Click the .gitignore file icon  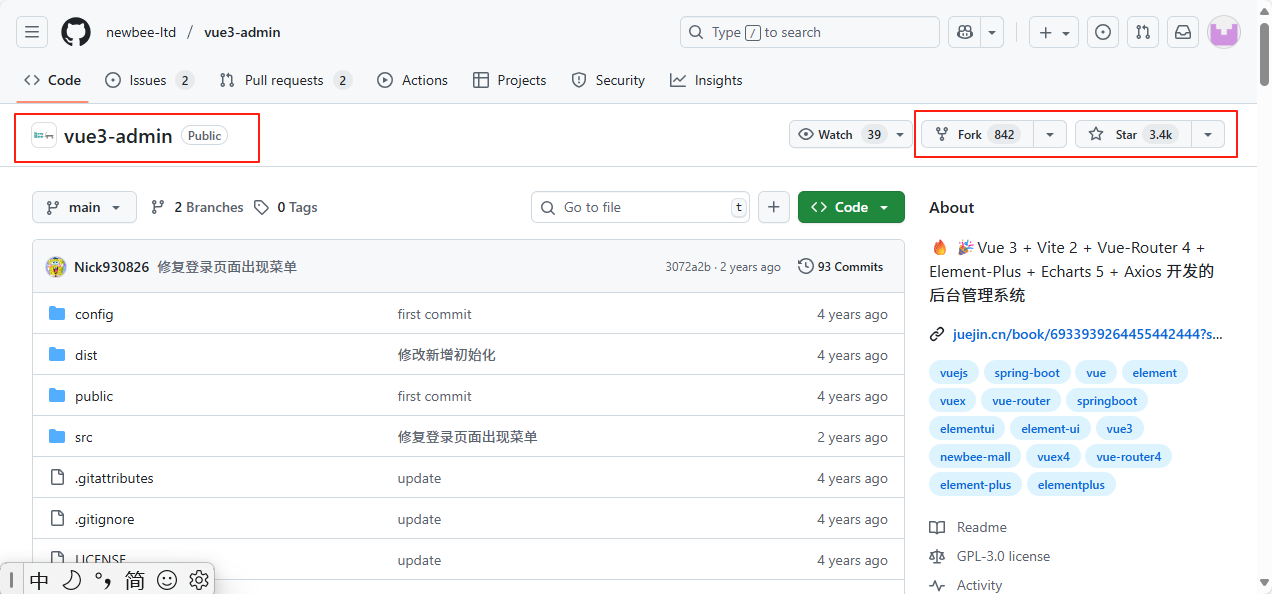pos(57,519)
